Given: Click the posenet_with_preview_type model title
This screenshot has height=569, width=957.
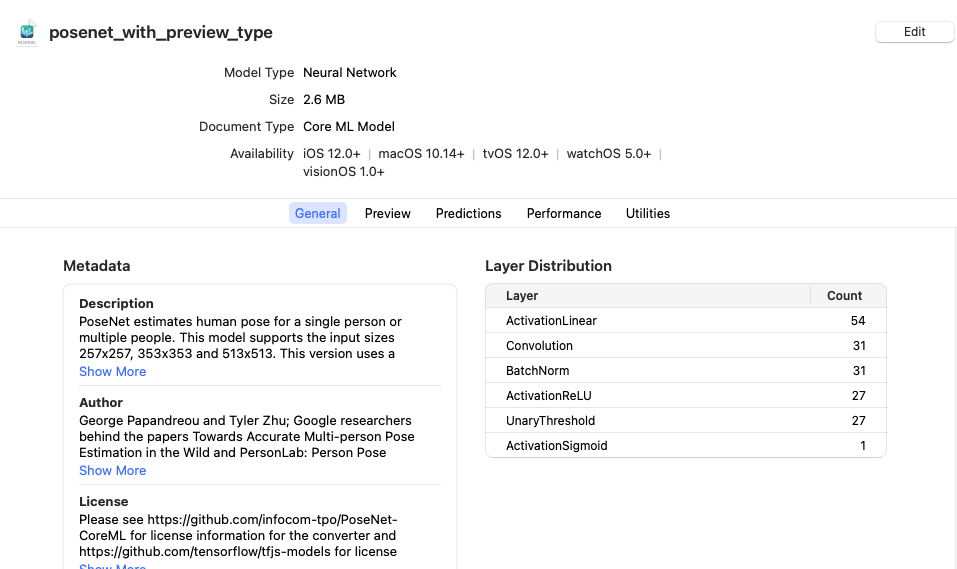Looking at the screenshot, I should [161, 32].
